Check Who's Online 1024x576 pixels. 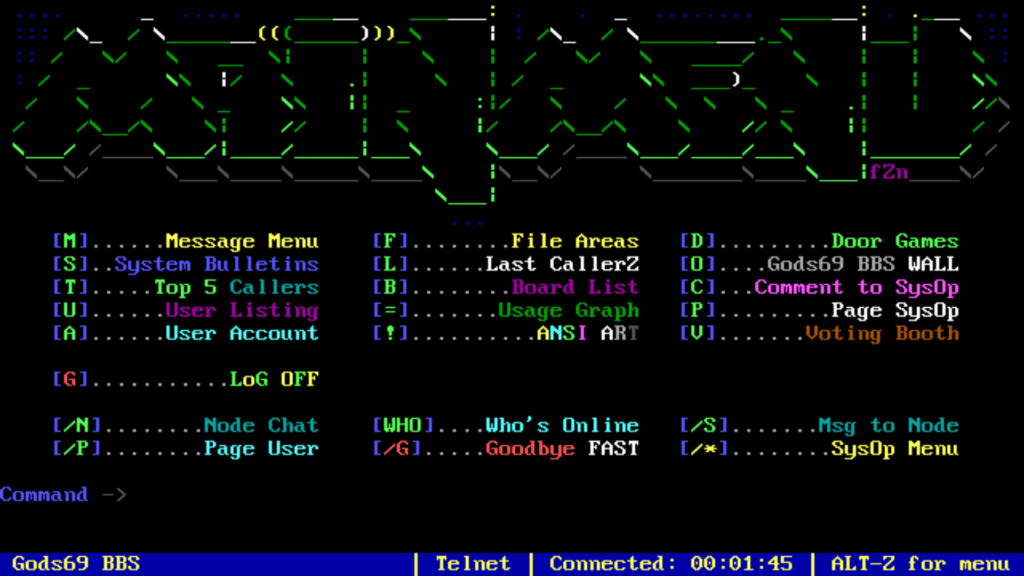(561, 425)
